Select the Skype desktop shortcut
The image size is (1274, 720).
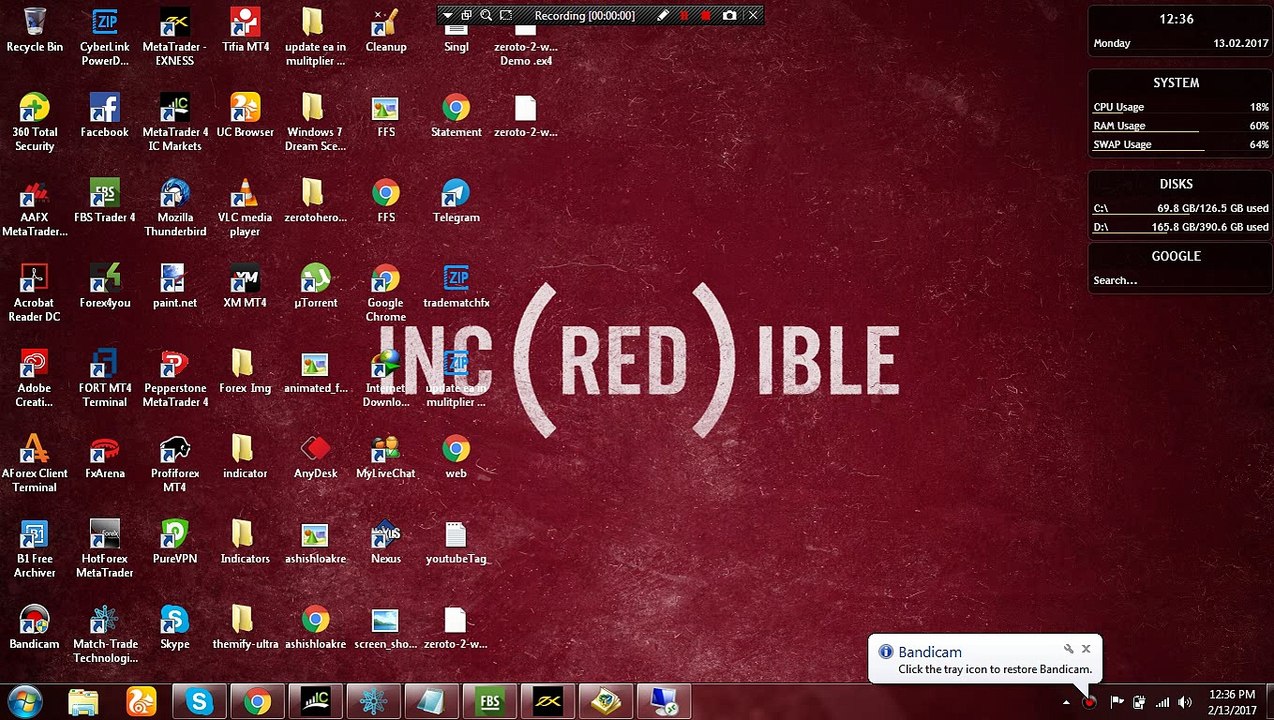175,628
